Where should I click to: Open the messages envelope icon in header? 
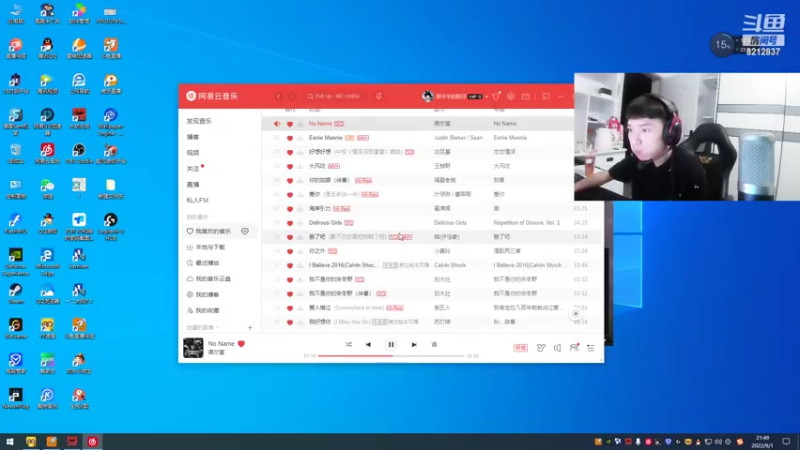526,96
